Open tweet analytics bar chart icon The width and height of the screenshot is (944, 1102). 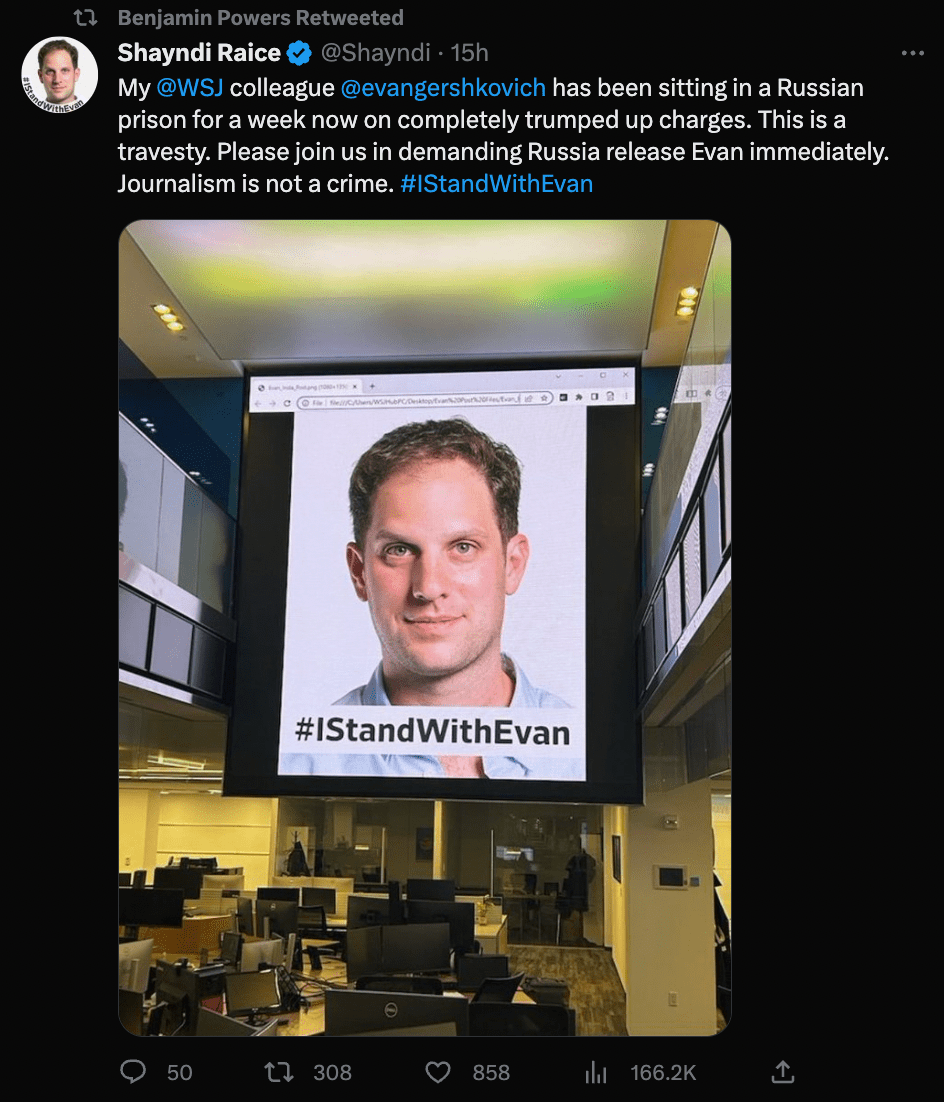[x=595, y=1072]
